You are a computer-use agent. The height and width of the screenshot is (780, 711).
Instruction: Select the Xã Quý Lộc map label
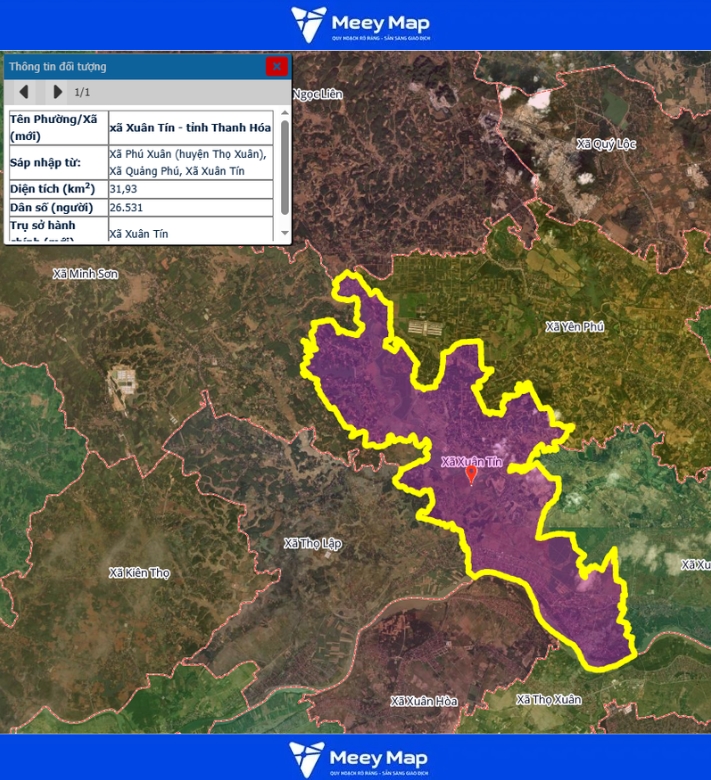[x=606, y=144]
